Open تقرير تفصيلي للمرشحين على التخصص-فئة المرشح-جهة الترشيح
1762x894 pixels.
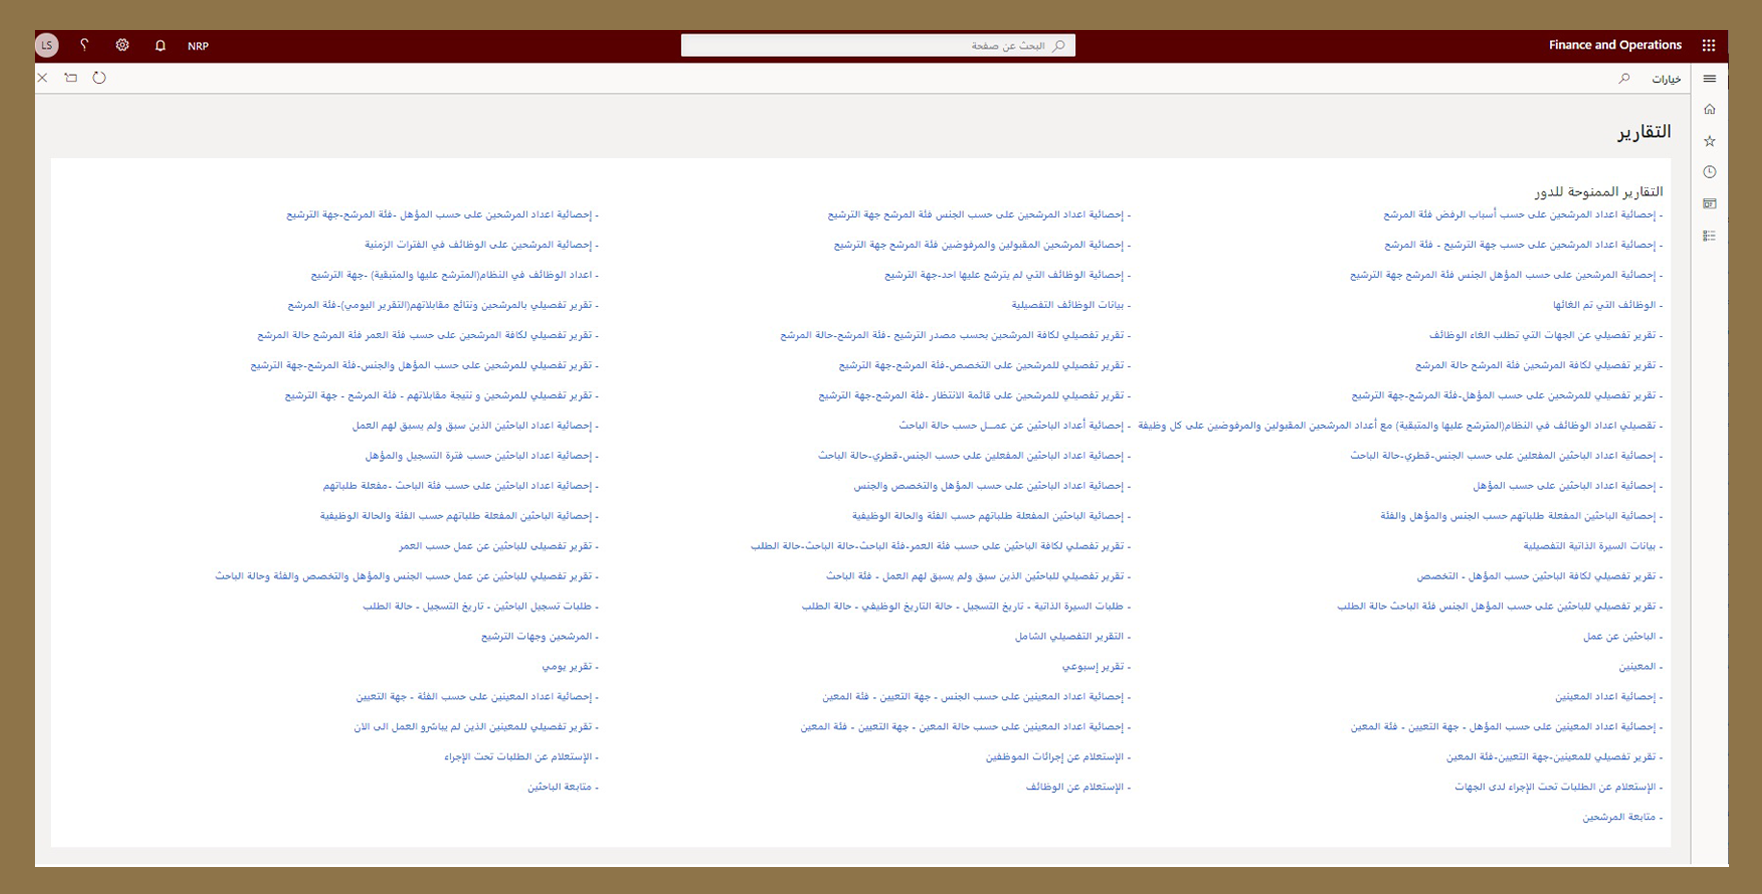click(x=985, y=365)
